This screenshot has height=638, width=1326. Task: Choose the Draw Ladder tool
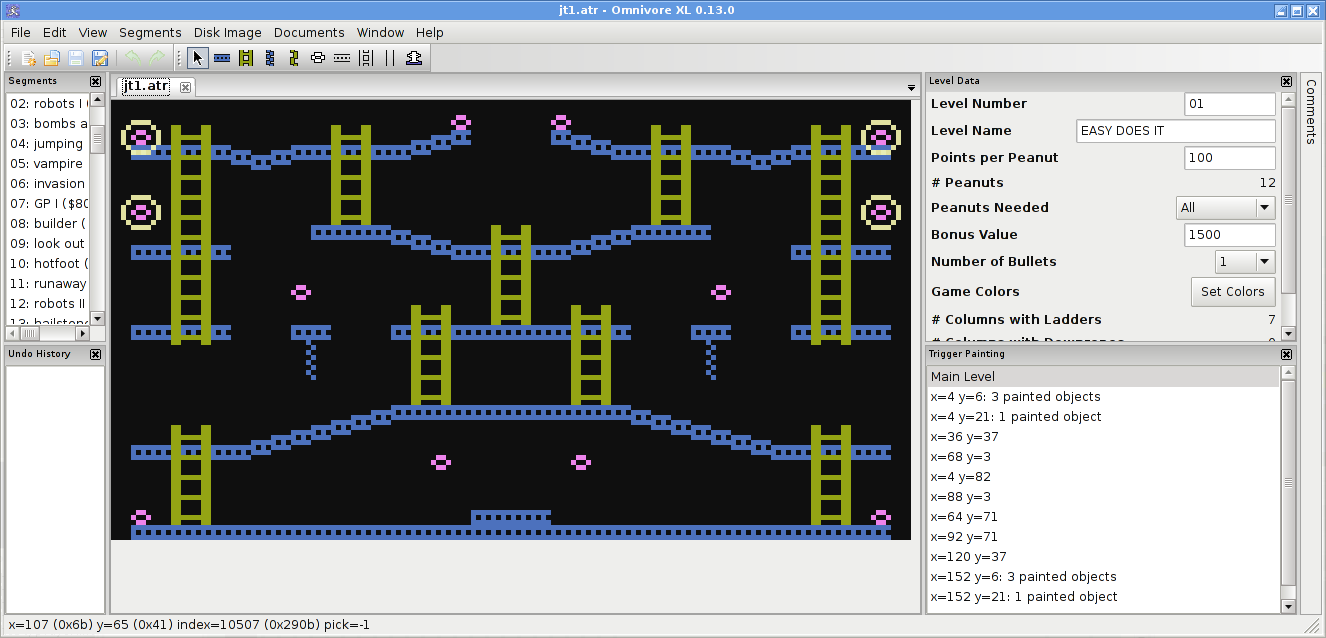click(x=246, y=58)
